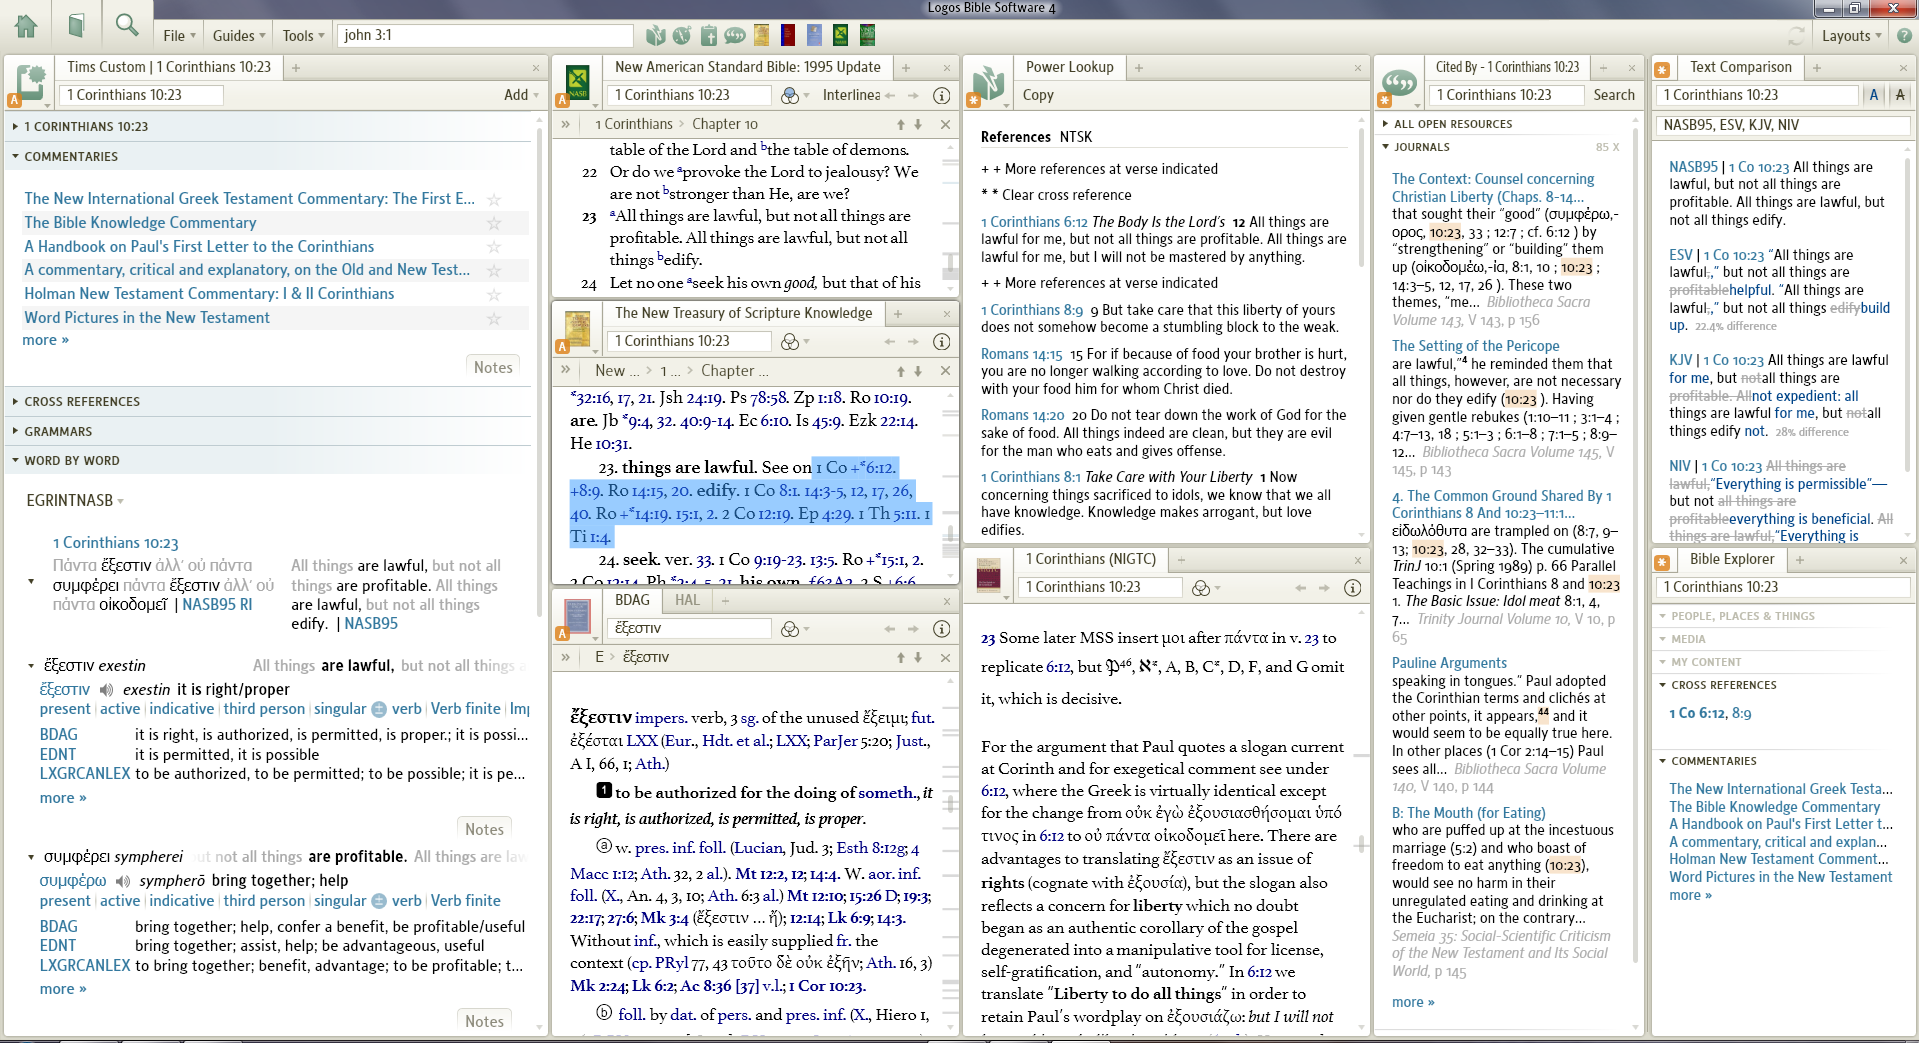Toggle star for Word Pictures in New Testament
1919x1043 pixels.
(494, 318)
